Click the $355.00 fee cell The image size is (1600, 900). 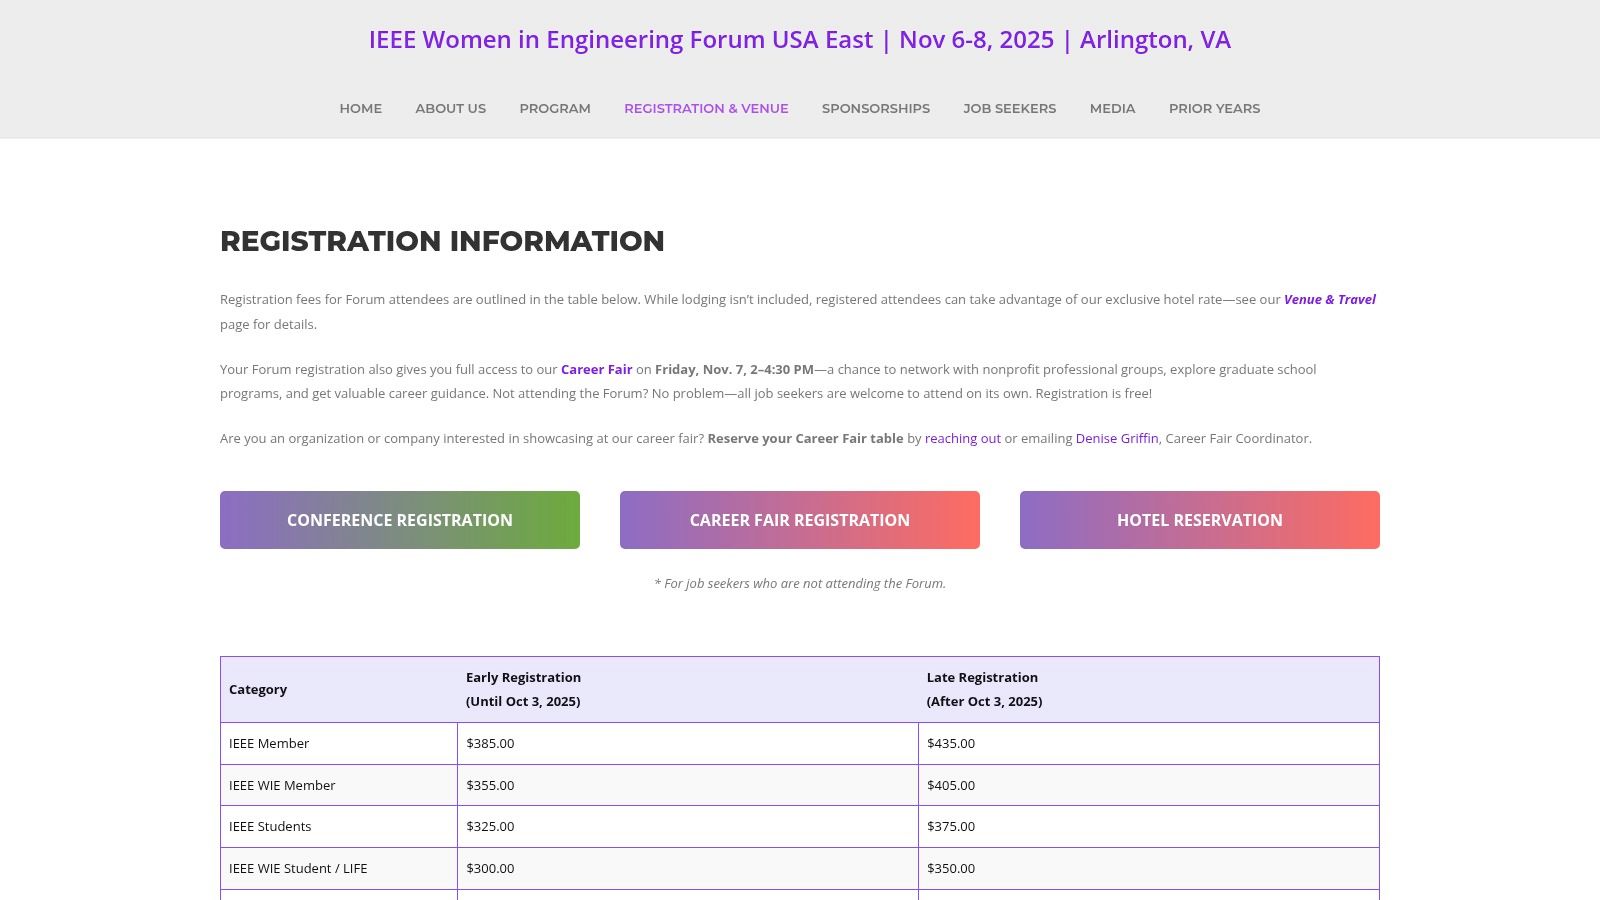pos(688,785)
